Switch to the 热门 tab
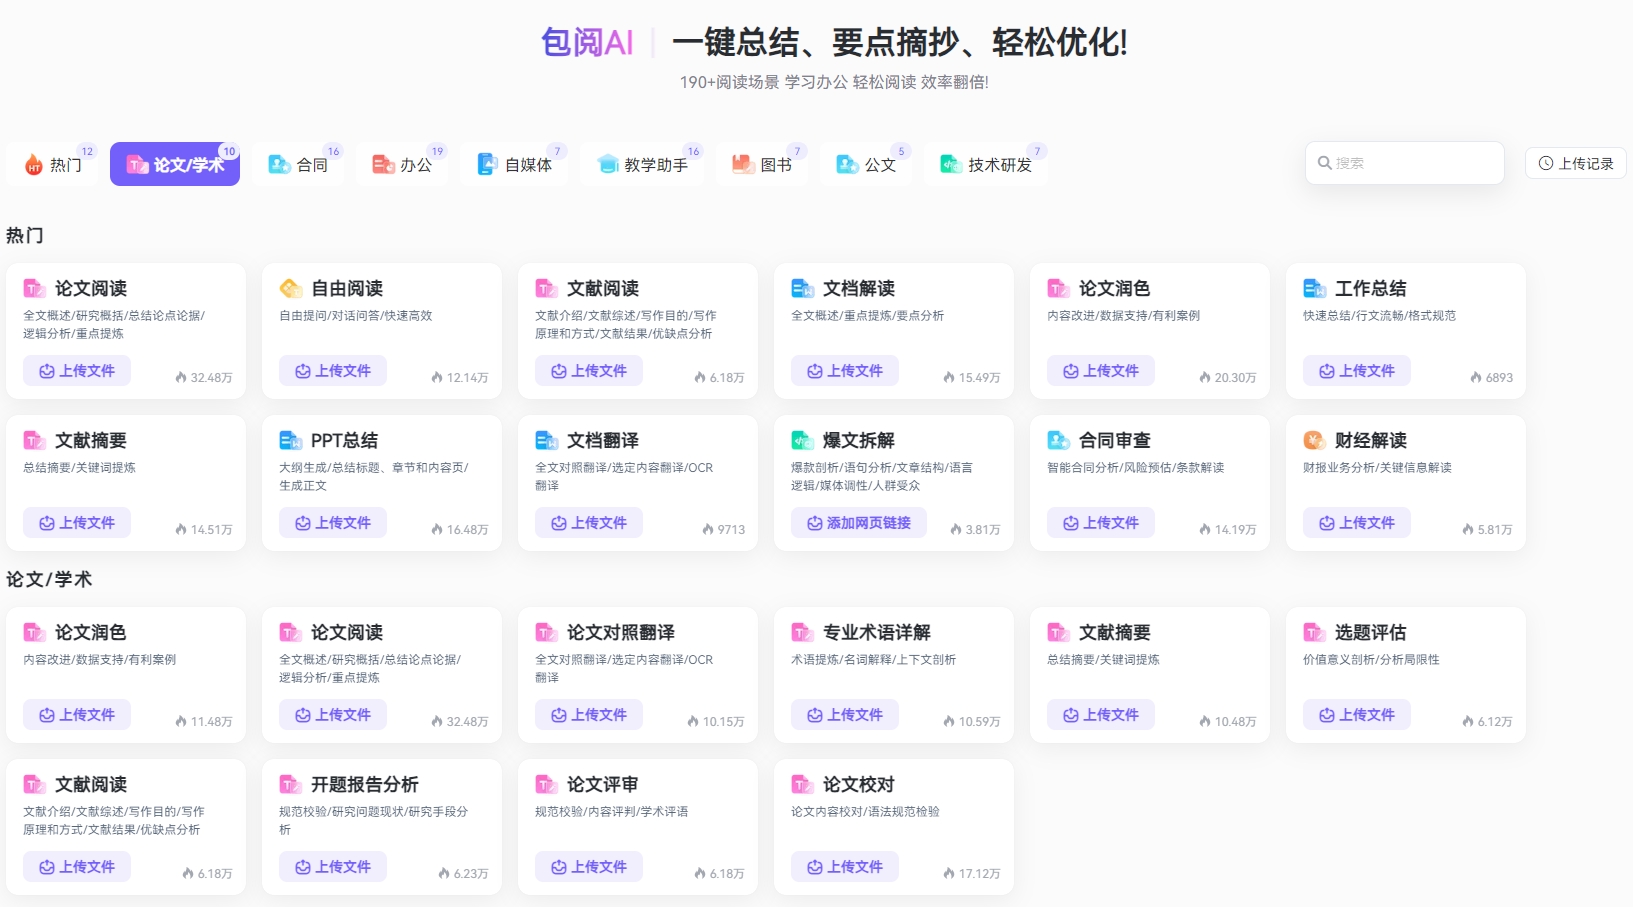1633x907 pixels. (x=54, y=165)
